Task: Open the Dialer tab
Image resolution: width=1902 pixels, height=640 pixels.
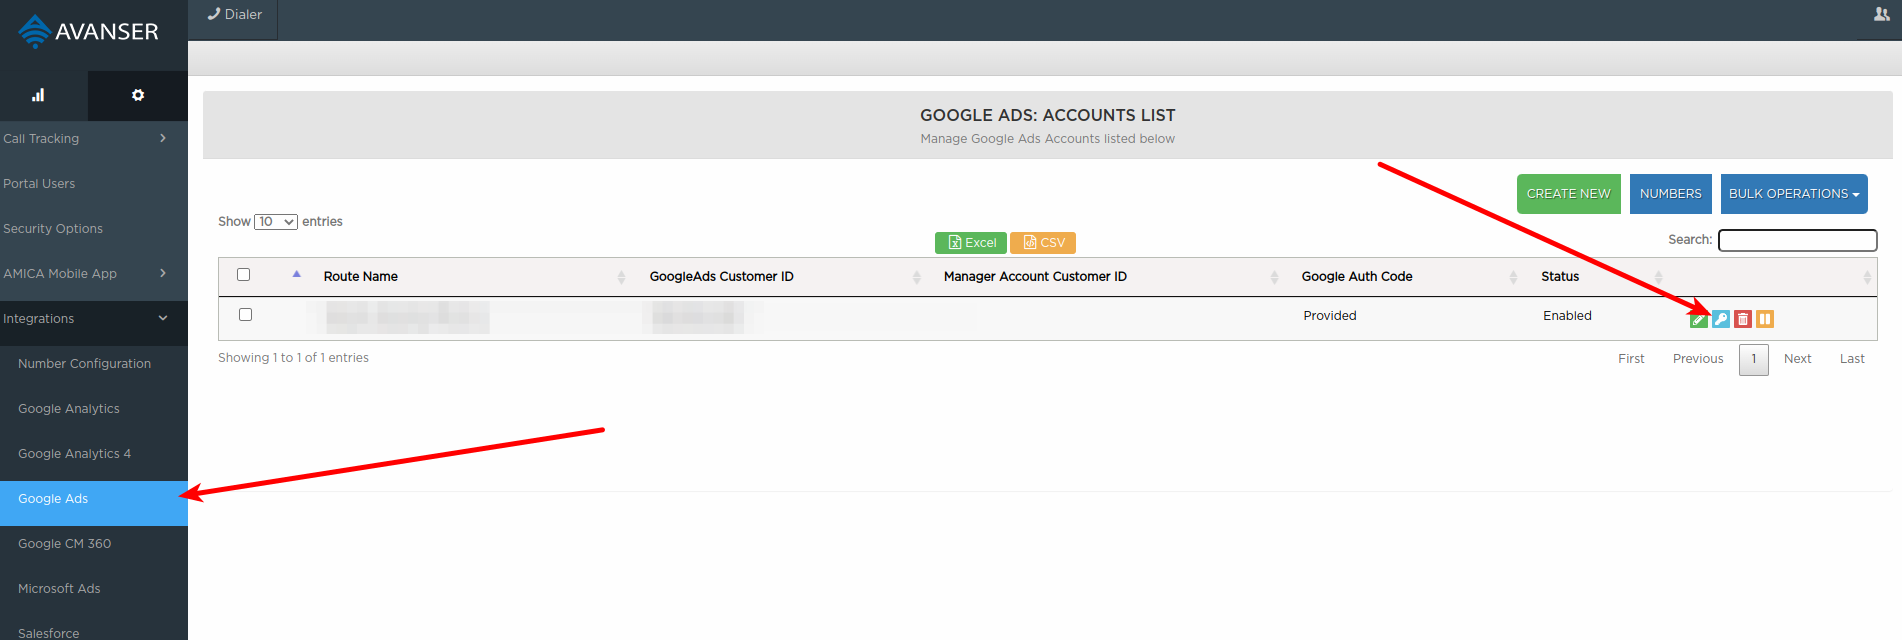Action: (234, 15)
